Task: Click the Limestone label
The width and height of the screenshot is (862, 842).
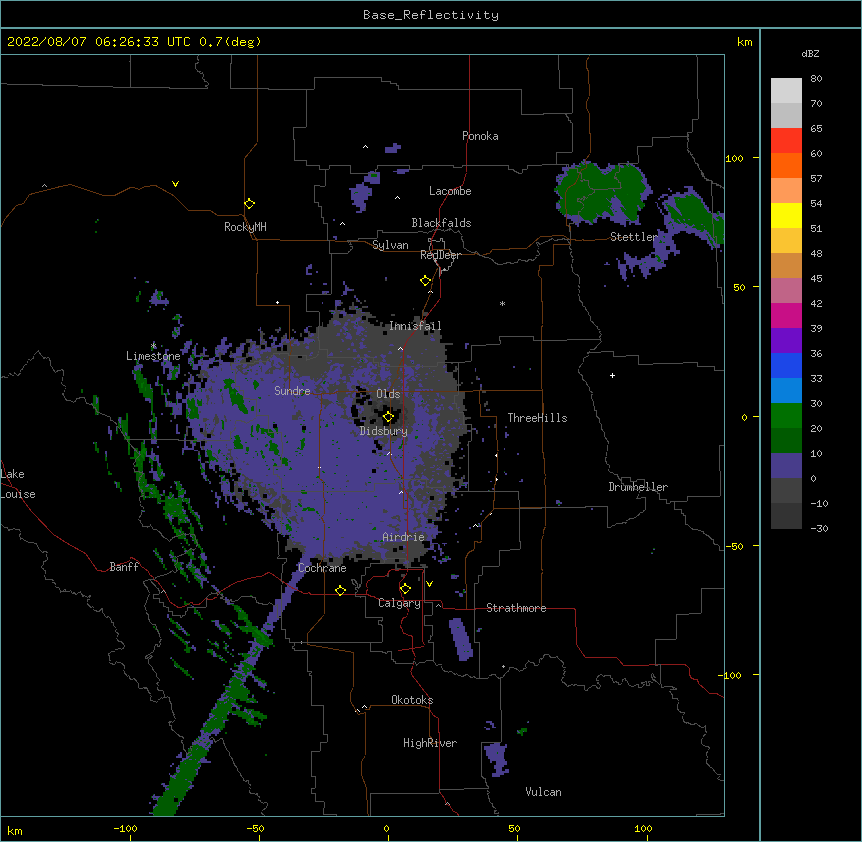Action: click(x=153, y=356)
